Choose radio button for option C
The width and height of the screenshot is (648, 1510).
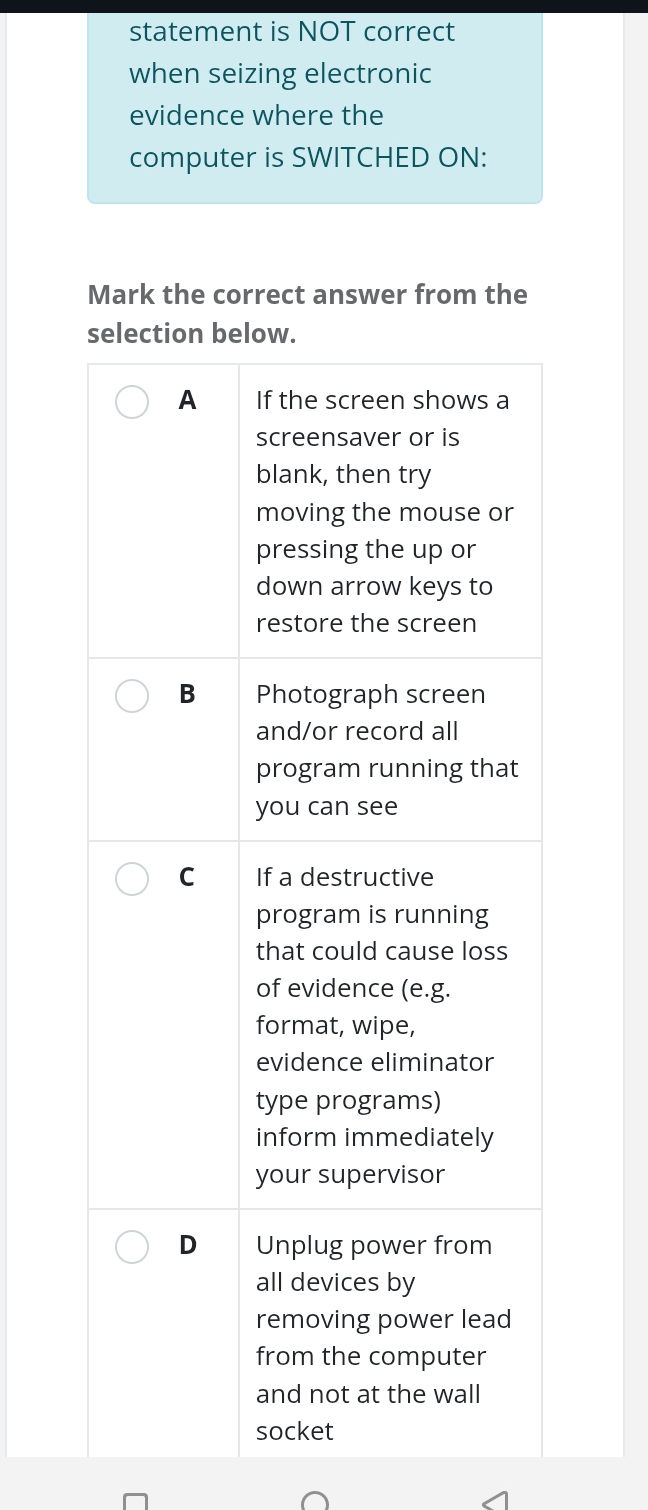pyautogui.click(x=132, y=878)
